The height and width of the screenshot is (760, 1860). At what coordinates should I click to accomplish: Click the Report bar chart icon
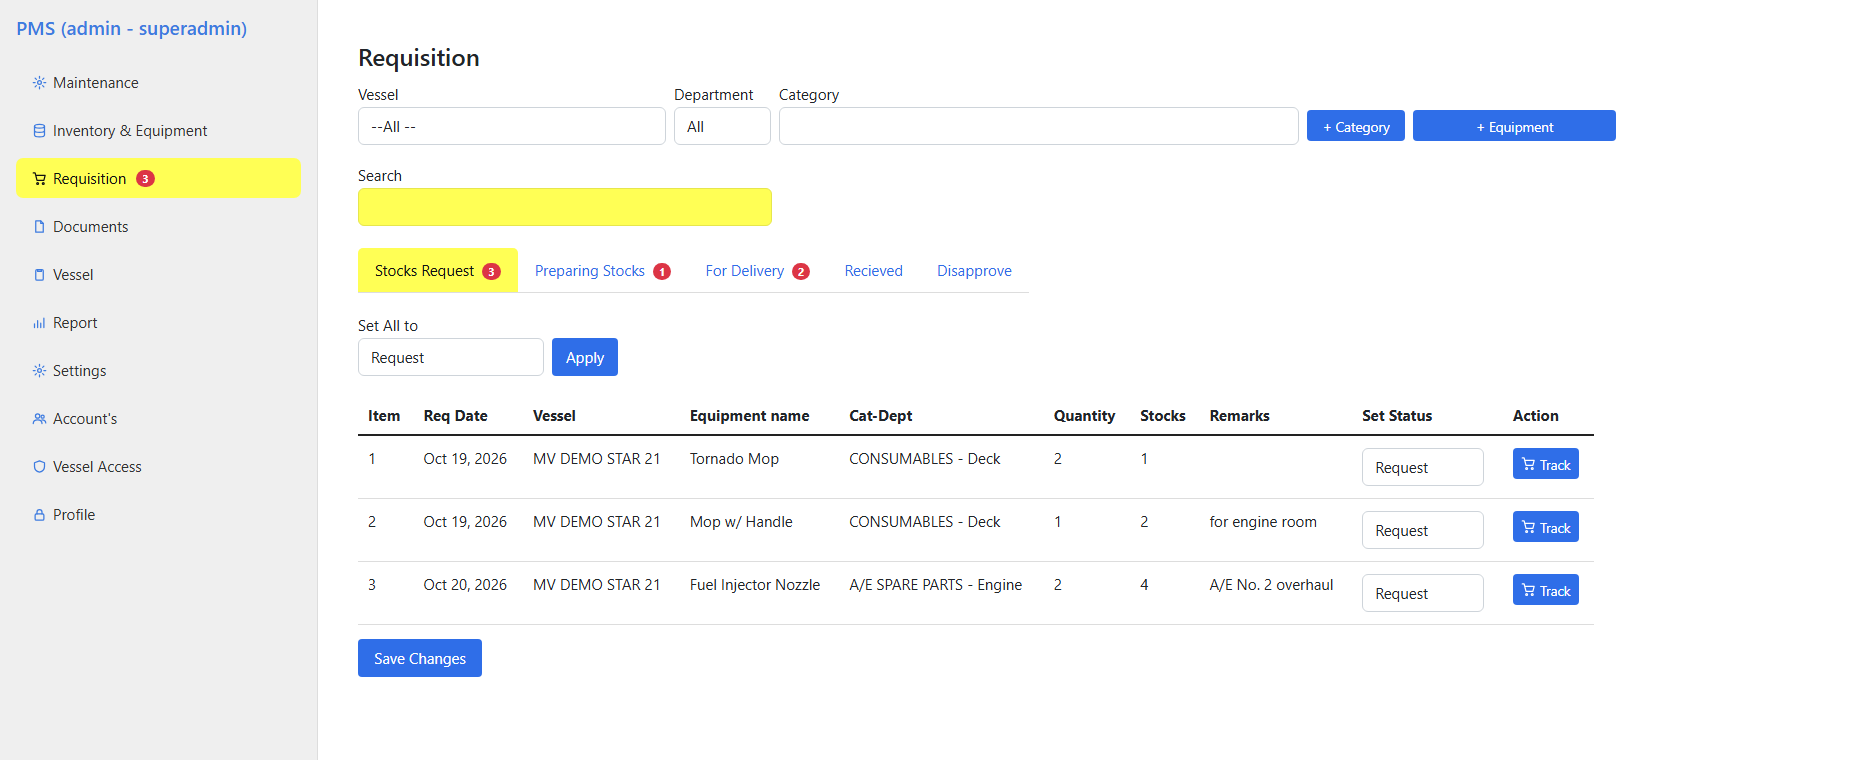point(39,323)
